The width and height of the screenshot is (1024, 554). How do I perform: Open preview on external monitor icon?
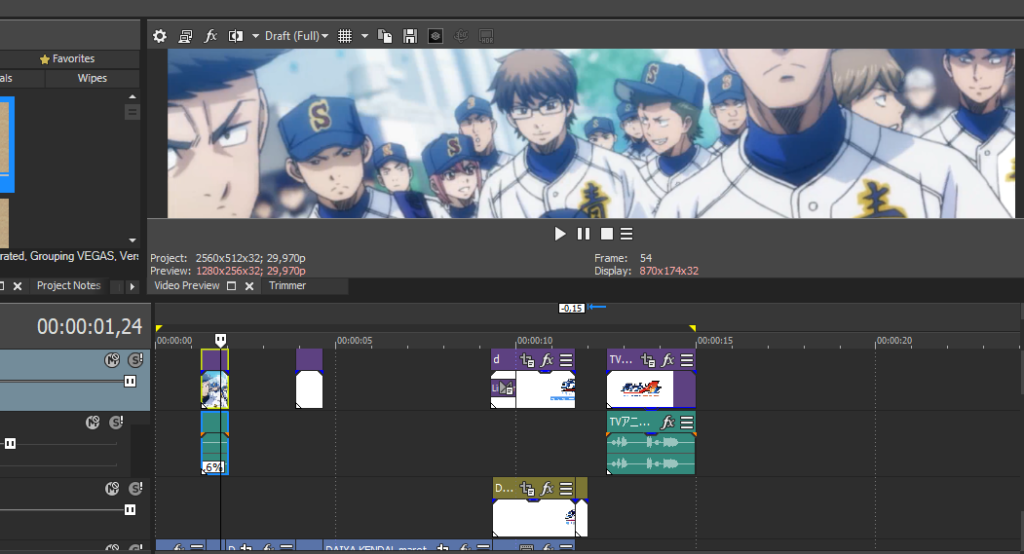[x=185, y=36]
